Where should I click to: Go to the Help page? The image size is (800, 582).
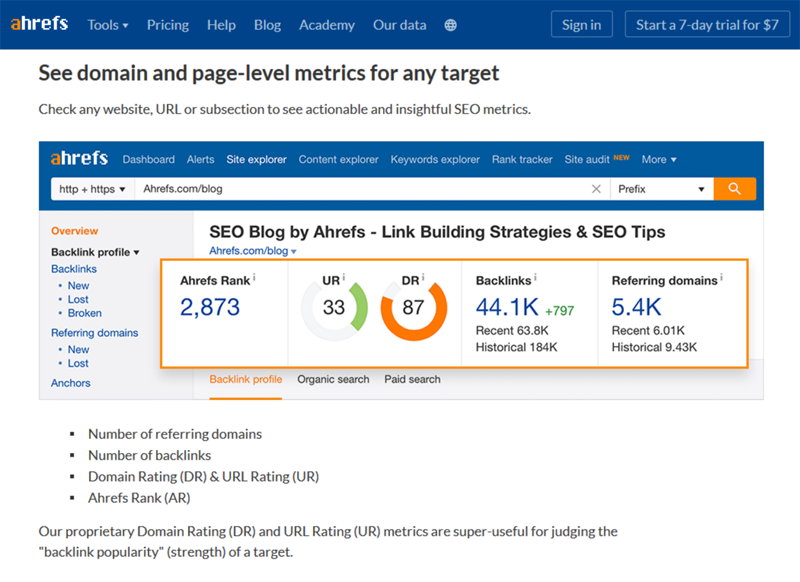221,25
